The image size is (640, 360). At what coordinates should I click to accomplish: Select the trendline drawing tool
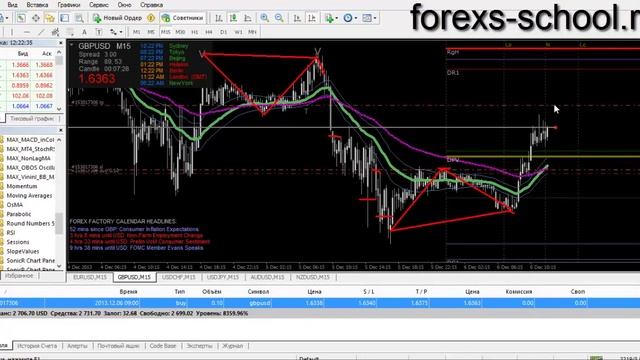pyautogui.click(x=41, y=32)
